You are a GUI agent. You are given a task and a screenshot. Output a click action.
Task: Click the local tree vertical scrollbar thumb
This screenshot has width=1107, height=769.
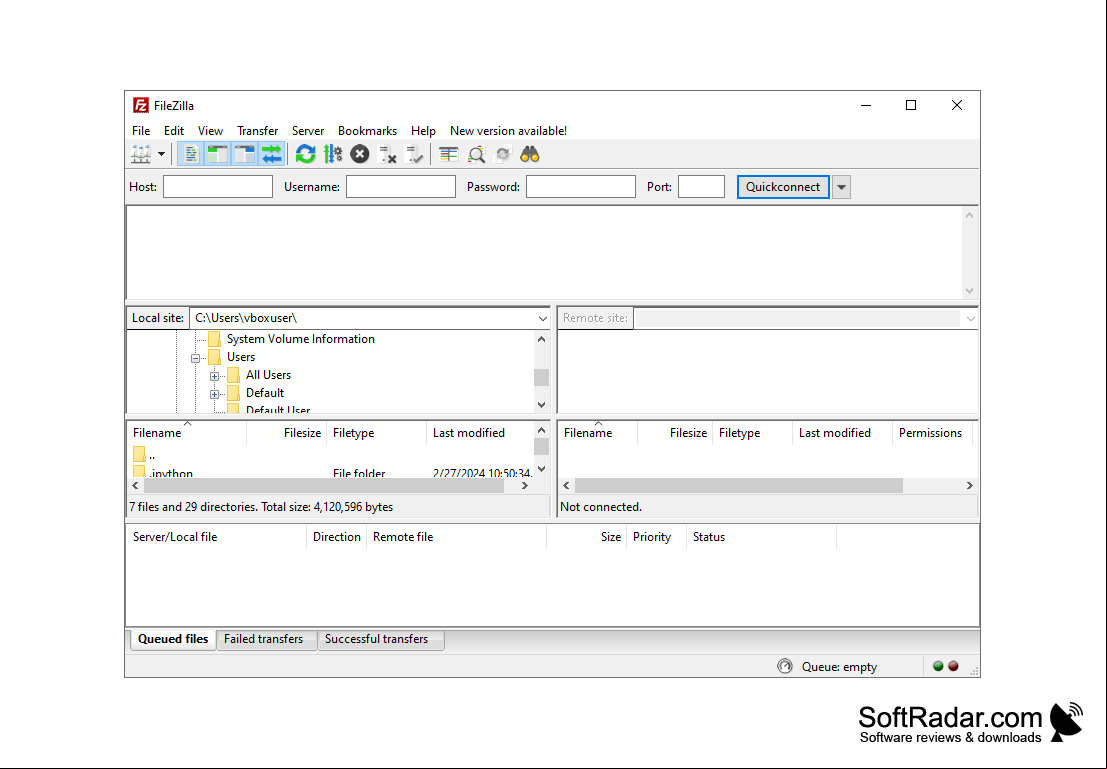point(541,377)
